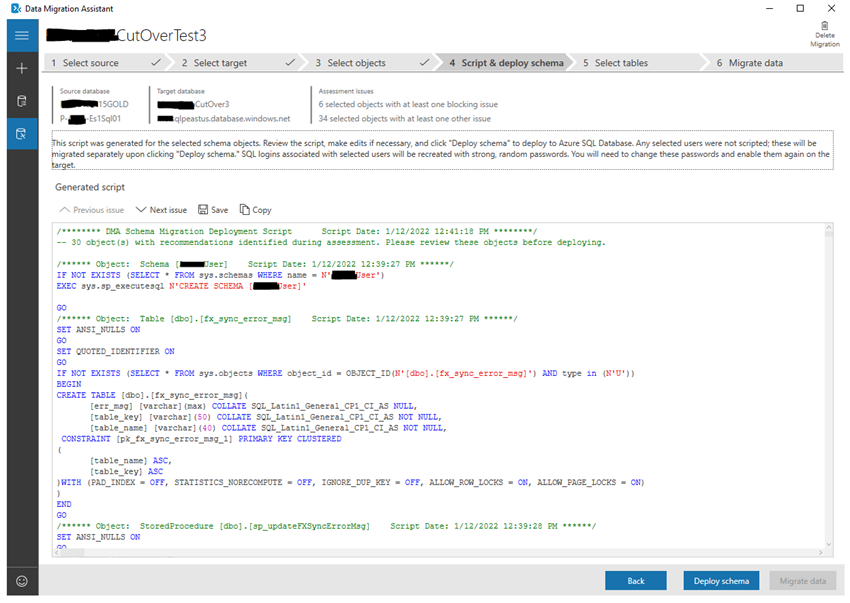Expand the Next issue chevron
This screenshot has height=603, width=850.
(x=140, y=210)
